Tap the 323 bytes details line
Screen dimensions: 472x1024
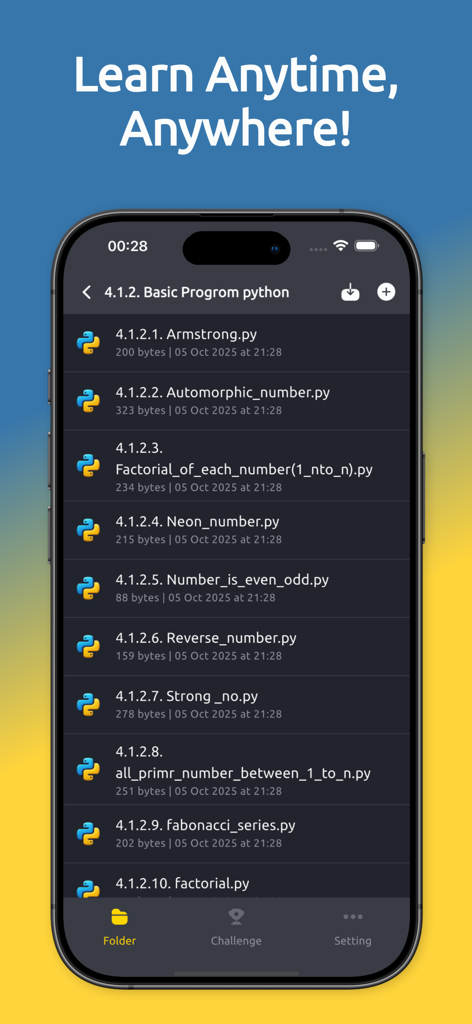[198, 410]
